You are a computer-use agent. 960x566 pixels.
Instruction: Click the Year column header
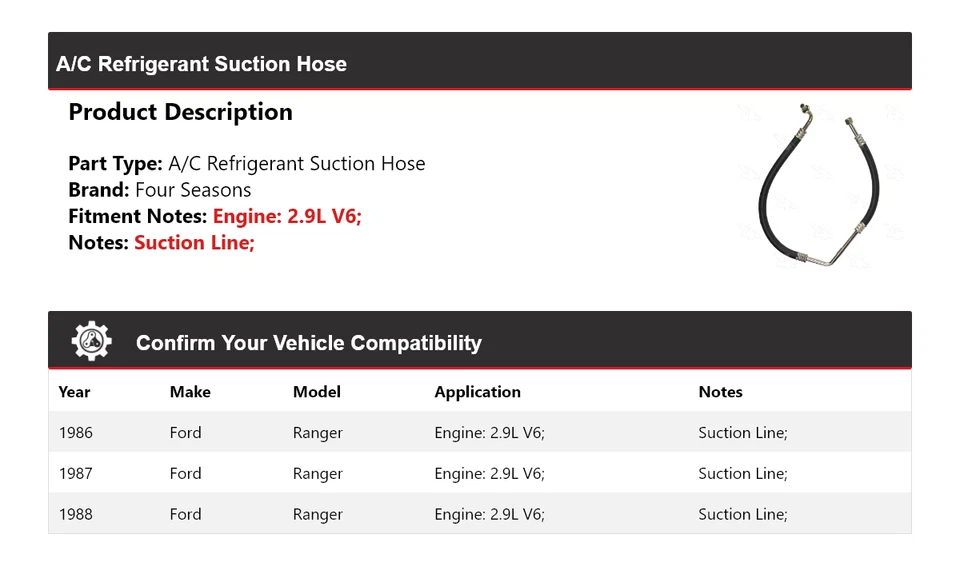74,392
